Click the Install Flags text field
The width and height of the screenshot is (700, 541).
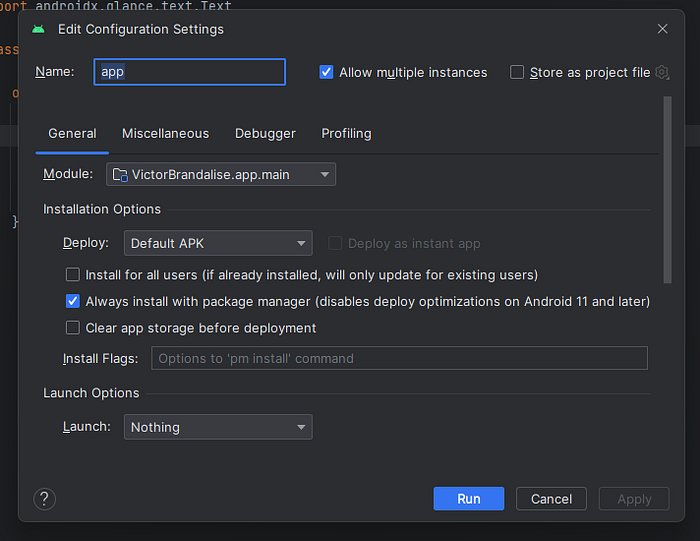[399, 358]
